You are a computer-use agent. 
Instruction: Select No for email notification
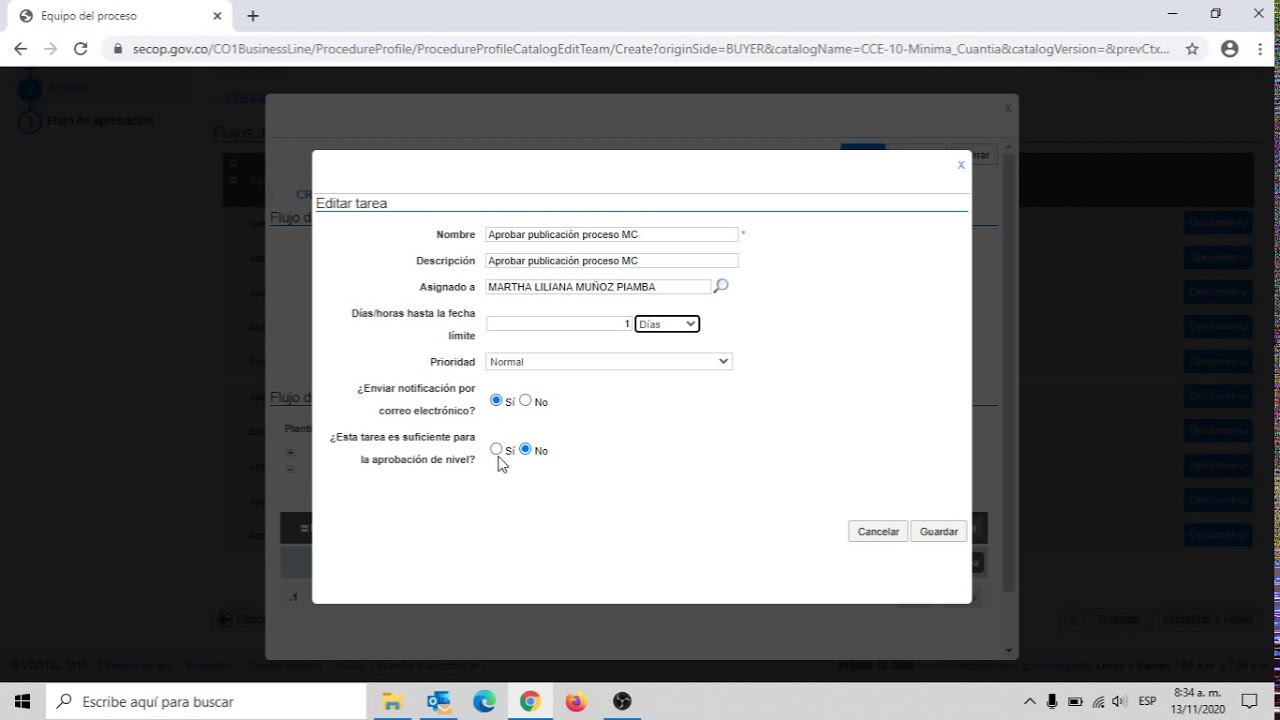click(525, 400)
